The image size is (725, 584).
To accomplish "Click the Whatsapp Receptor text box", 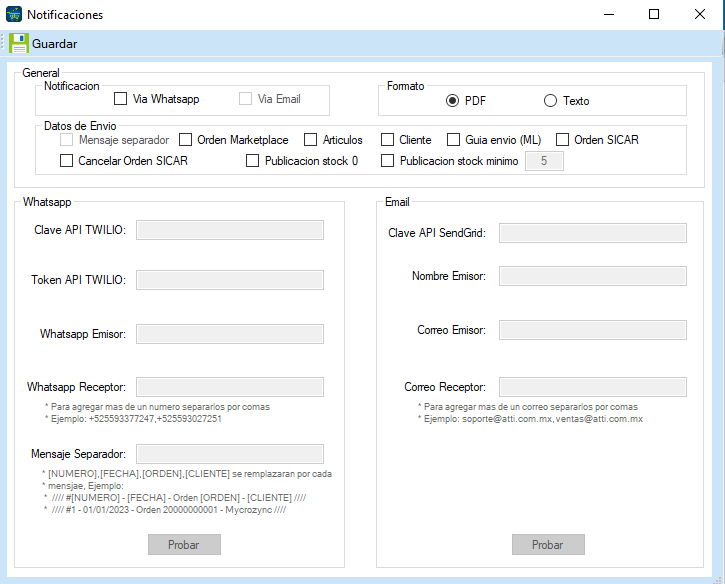I will pos(230,387).
